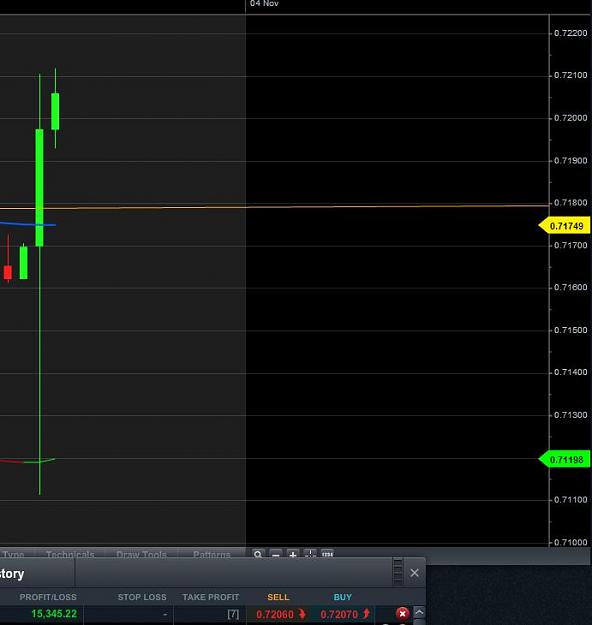592x625 pixels.
Task: Click the 0.71400 price axis label
Action: point(570,372)
